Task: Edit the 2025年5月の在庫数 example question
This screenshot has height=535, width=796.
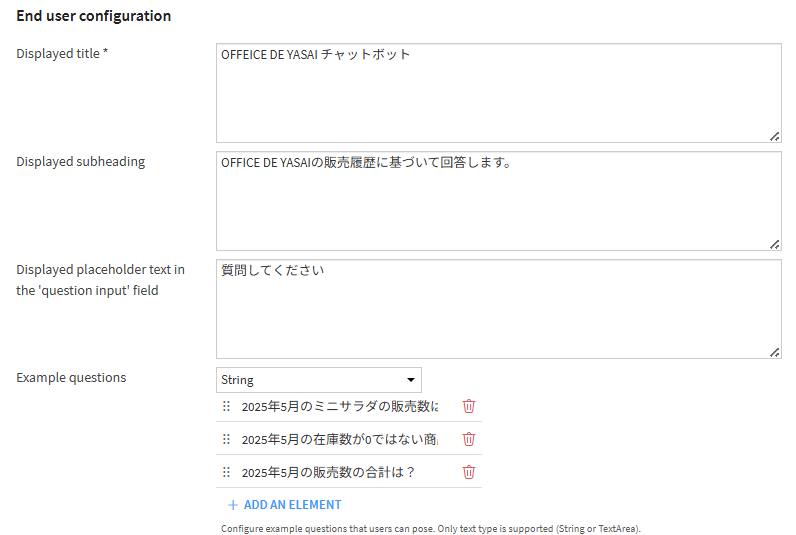Action: (x=340, y=439)
